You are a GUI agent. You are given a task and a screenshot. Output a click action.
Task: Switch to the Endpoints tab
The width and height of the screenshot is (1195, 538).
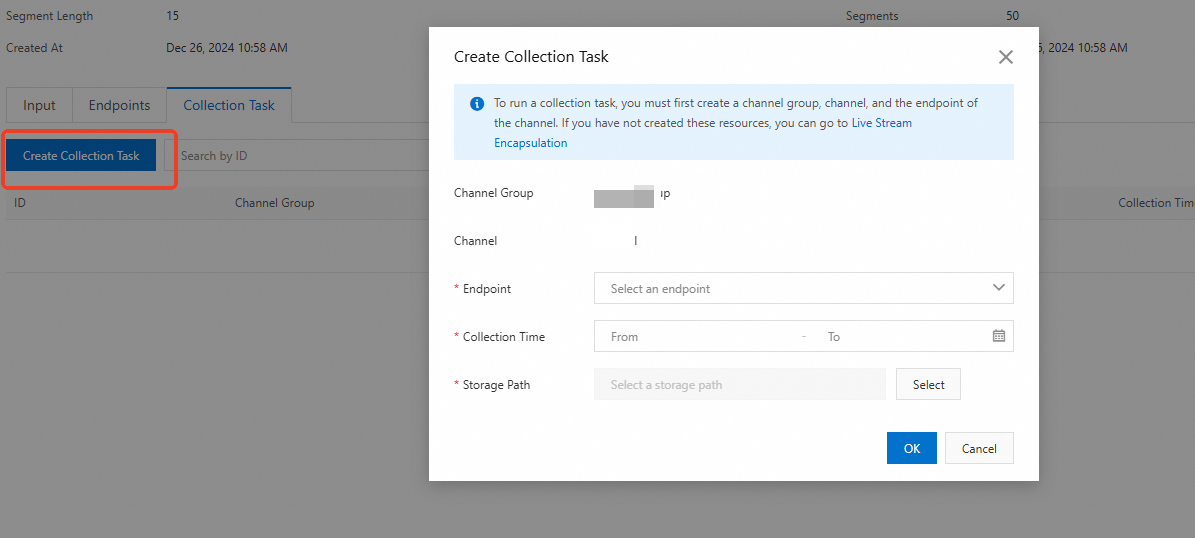(120, 105)
